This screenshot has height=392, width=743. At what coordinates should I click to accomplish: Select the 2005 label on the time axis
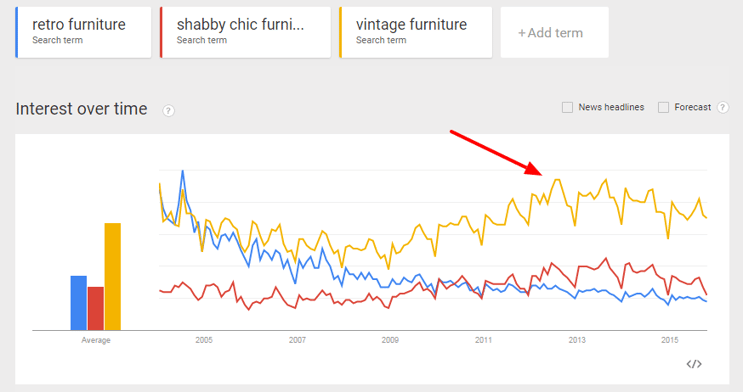pyautogui.click(x=204, y=340)
